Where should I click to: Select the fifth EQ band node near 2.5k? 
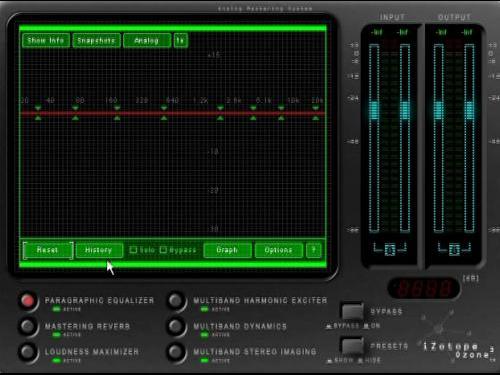click(x=220, y=113)
